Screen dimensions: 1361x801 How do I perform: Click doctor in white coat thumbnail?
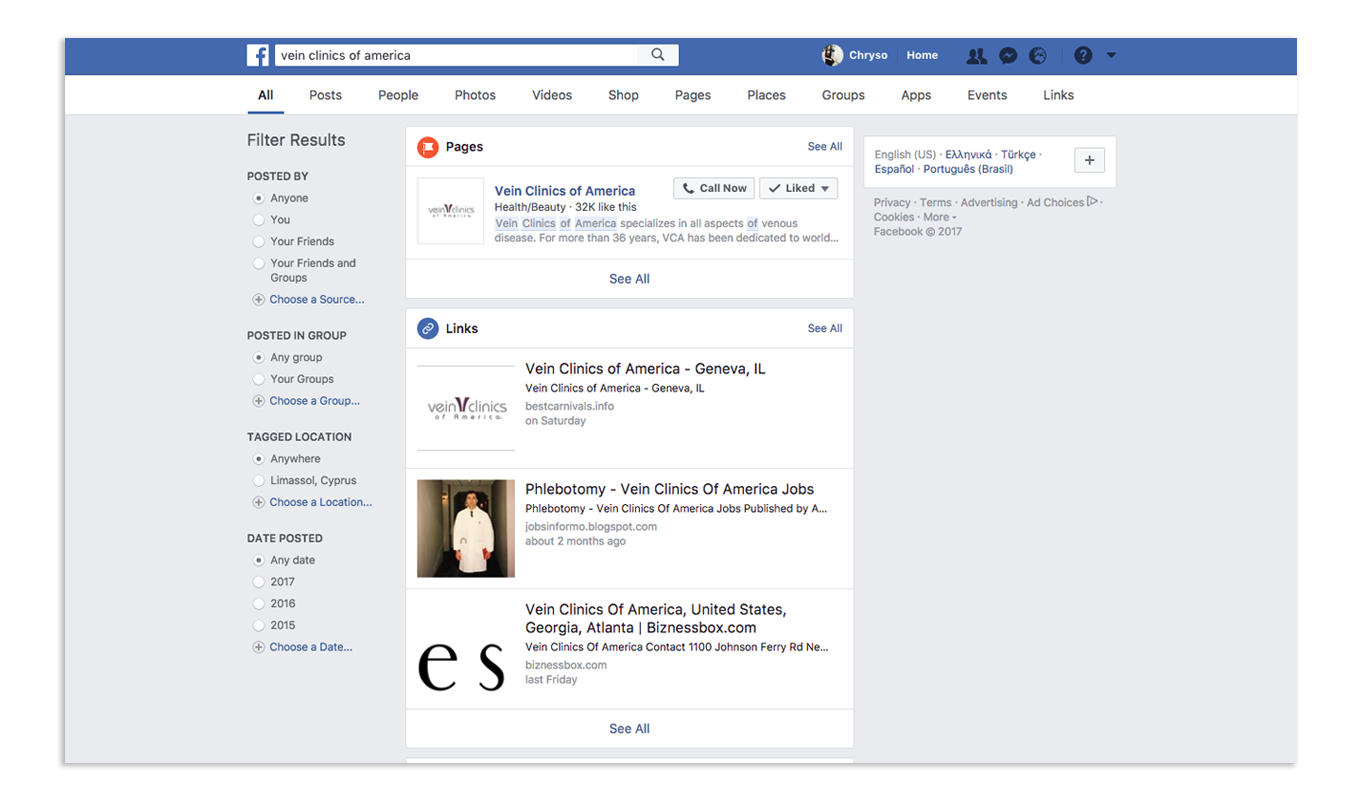(x=466, y=528)
